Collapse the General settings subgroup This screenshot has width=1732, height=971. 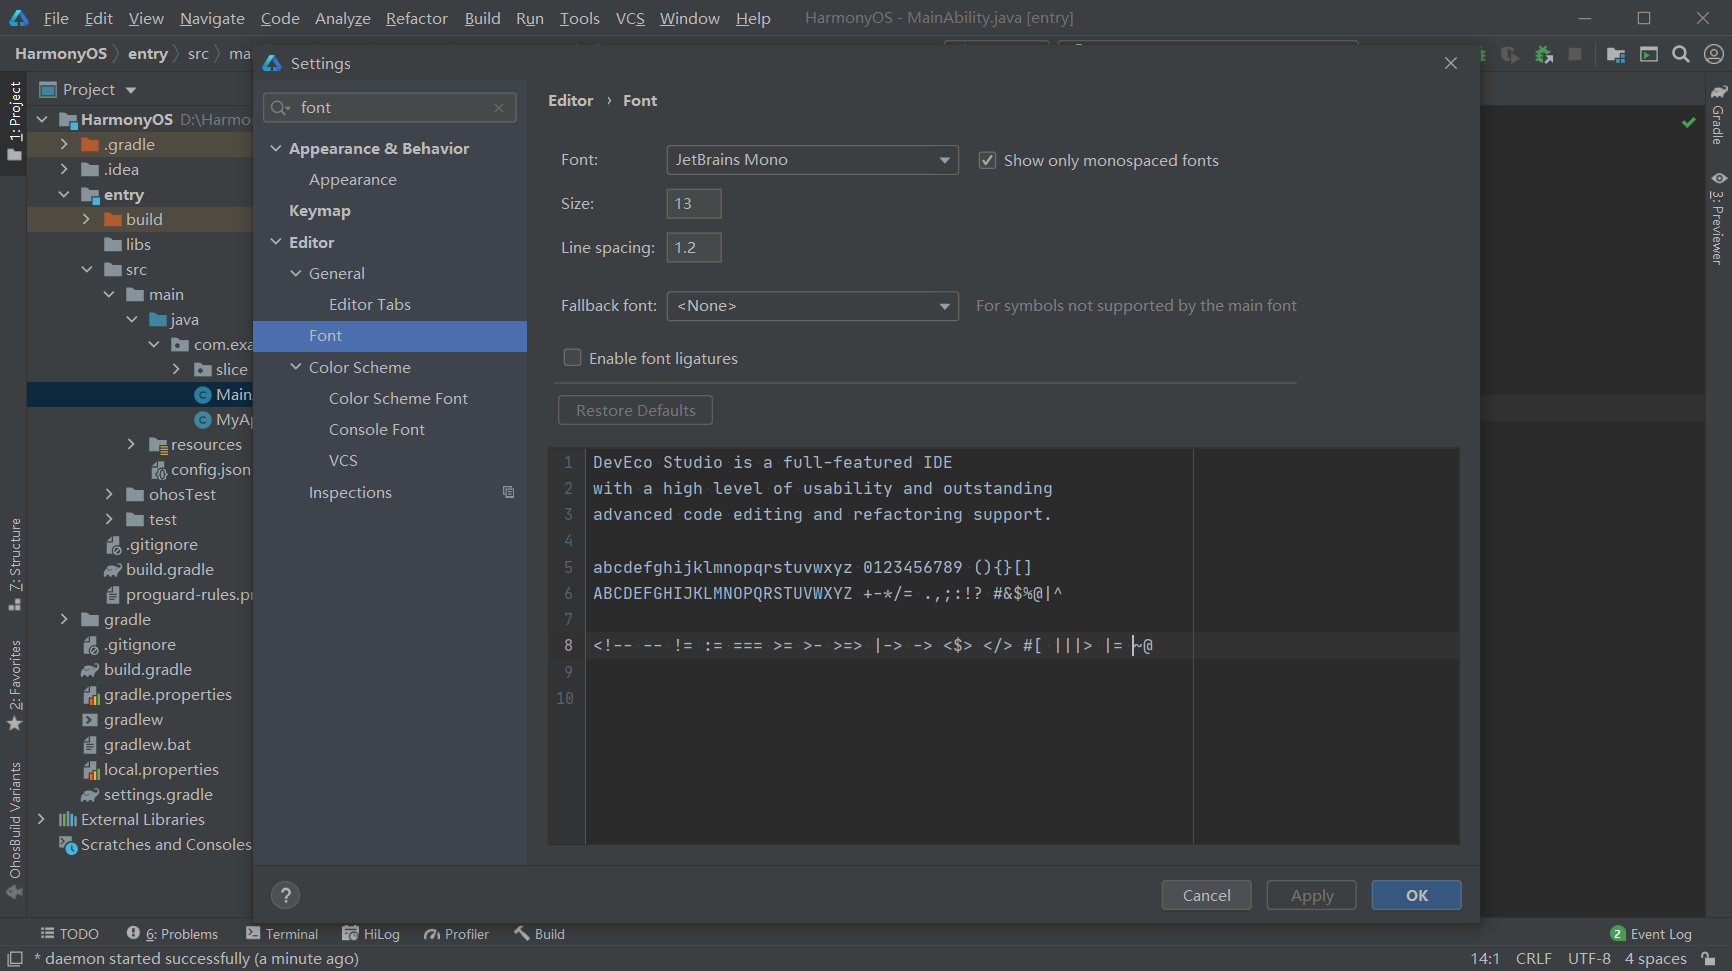click(x=296, y=273)
